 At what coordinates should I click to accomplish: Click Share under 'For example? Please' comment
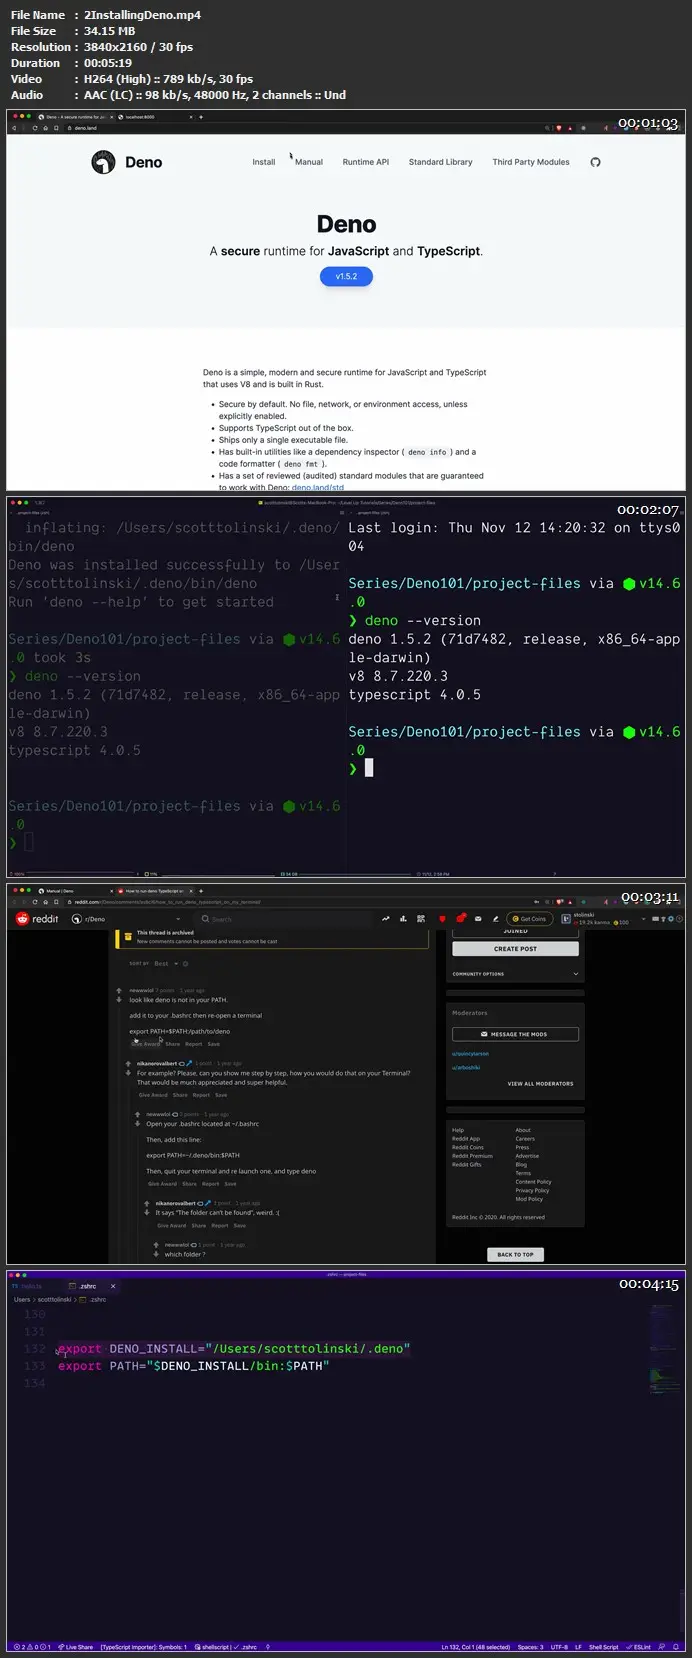(180, 1095)
